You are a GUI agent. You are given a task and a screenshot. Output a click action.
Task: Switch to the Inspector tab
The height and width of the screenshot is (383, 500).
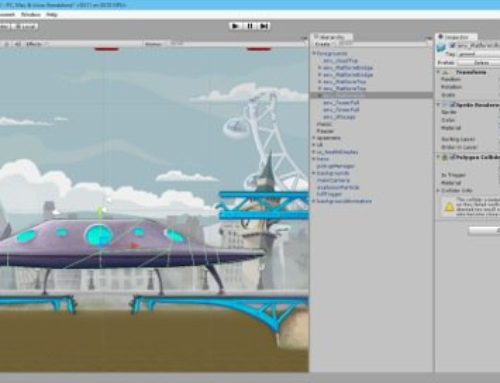click(x=456, y=37)
